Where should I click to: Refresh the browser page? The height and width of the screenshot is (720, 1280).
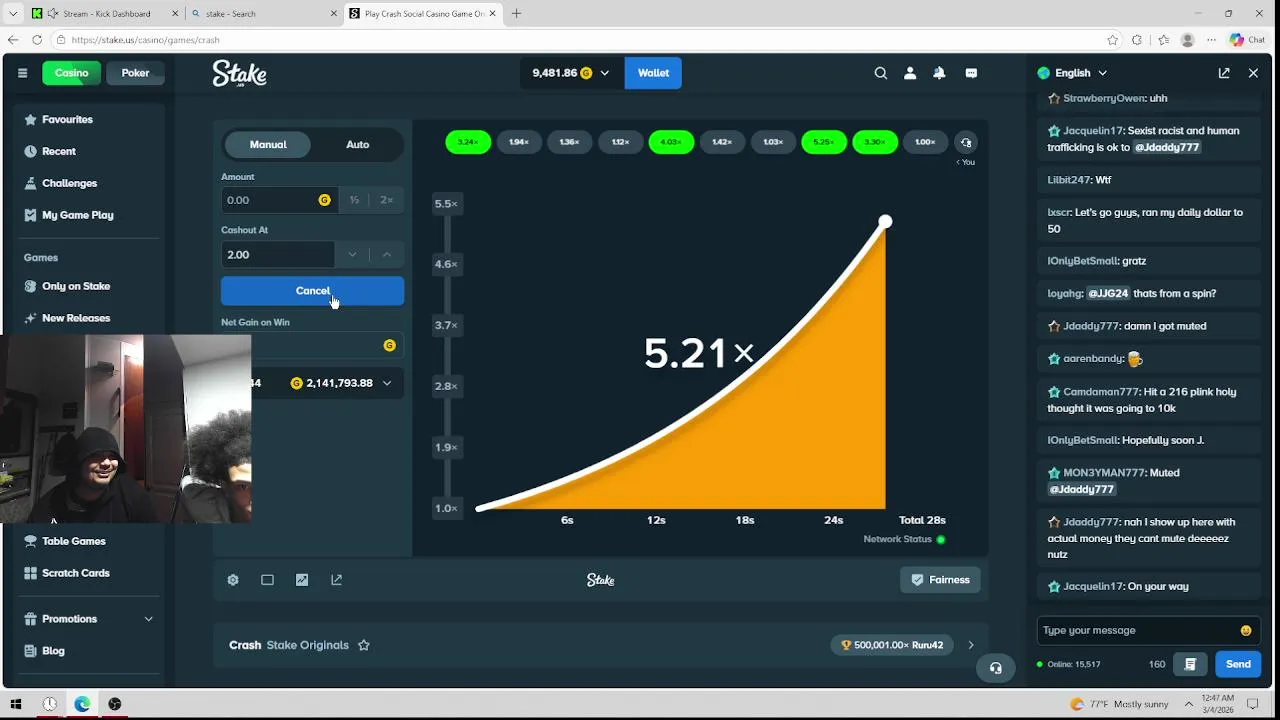click(x=37, y=40)
